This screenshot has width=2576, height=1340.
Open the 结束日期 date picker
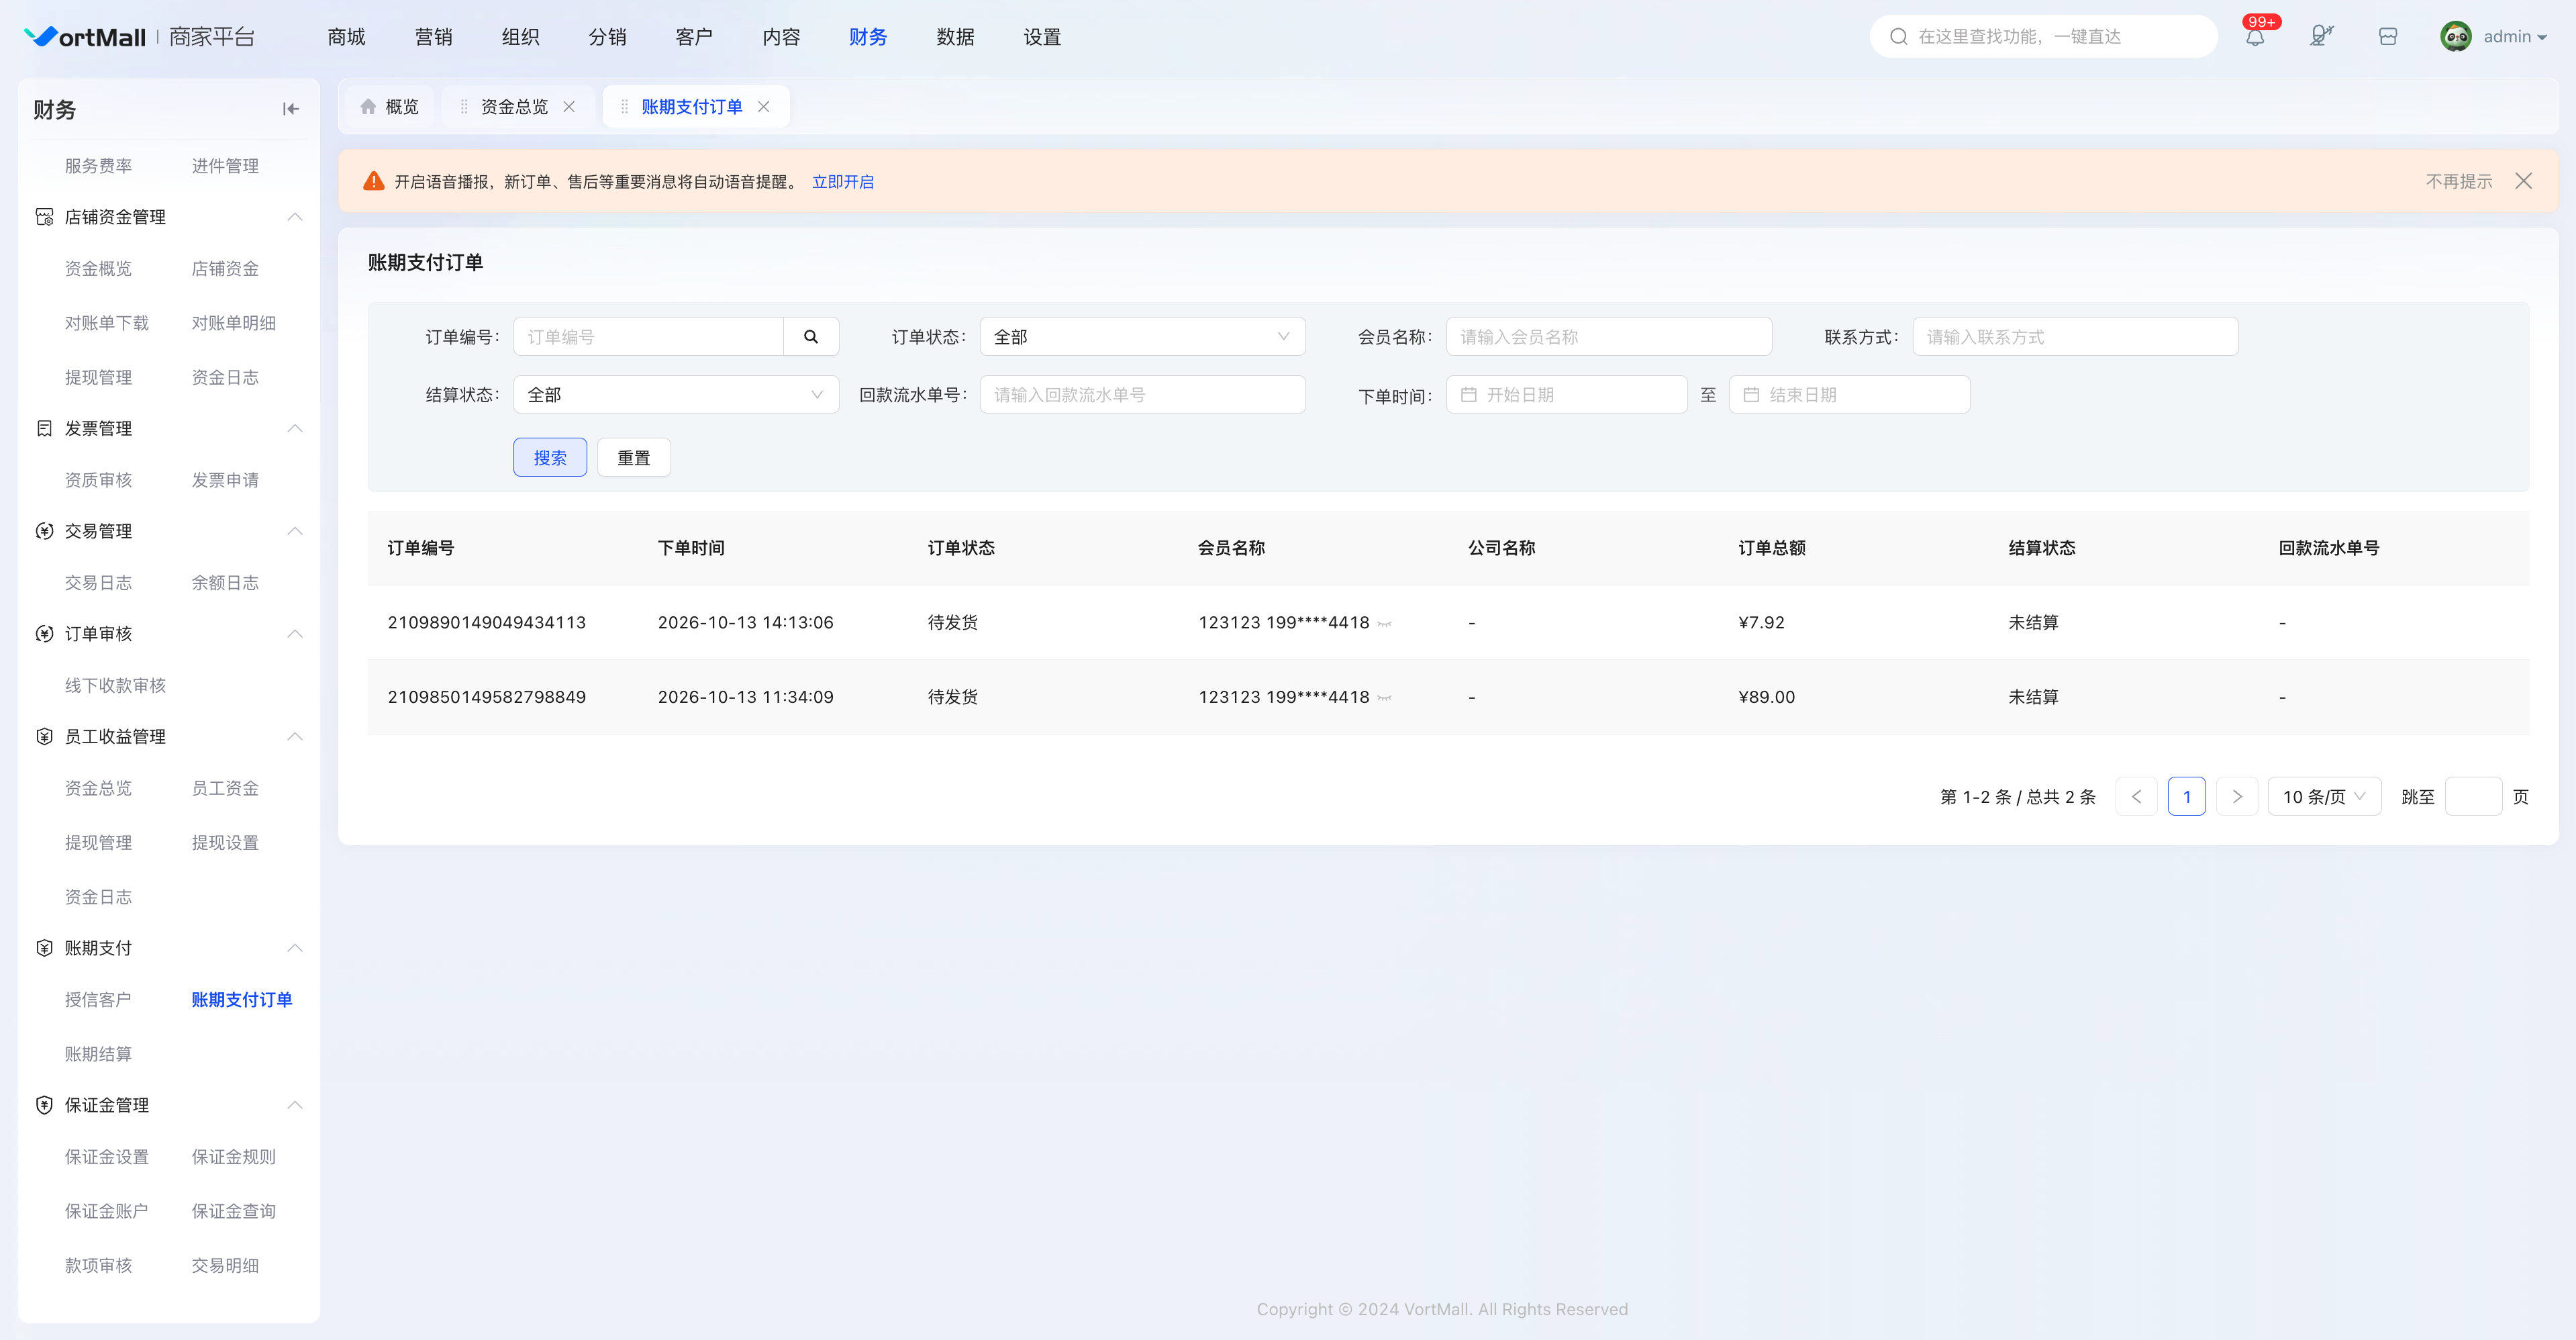point(1849,395)
